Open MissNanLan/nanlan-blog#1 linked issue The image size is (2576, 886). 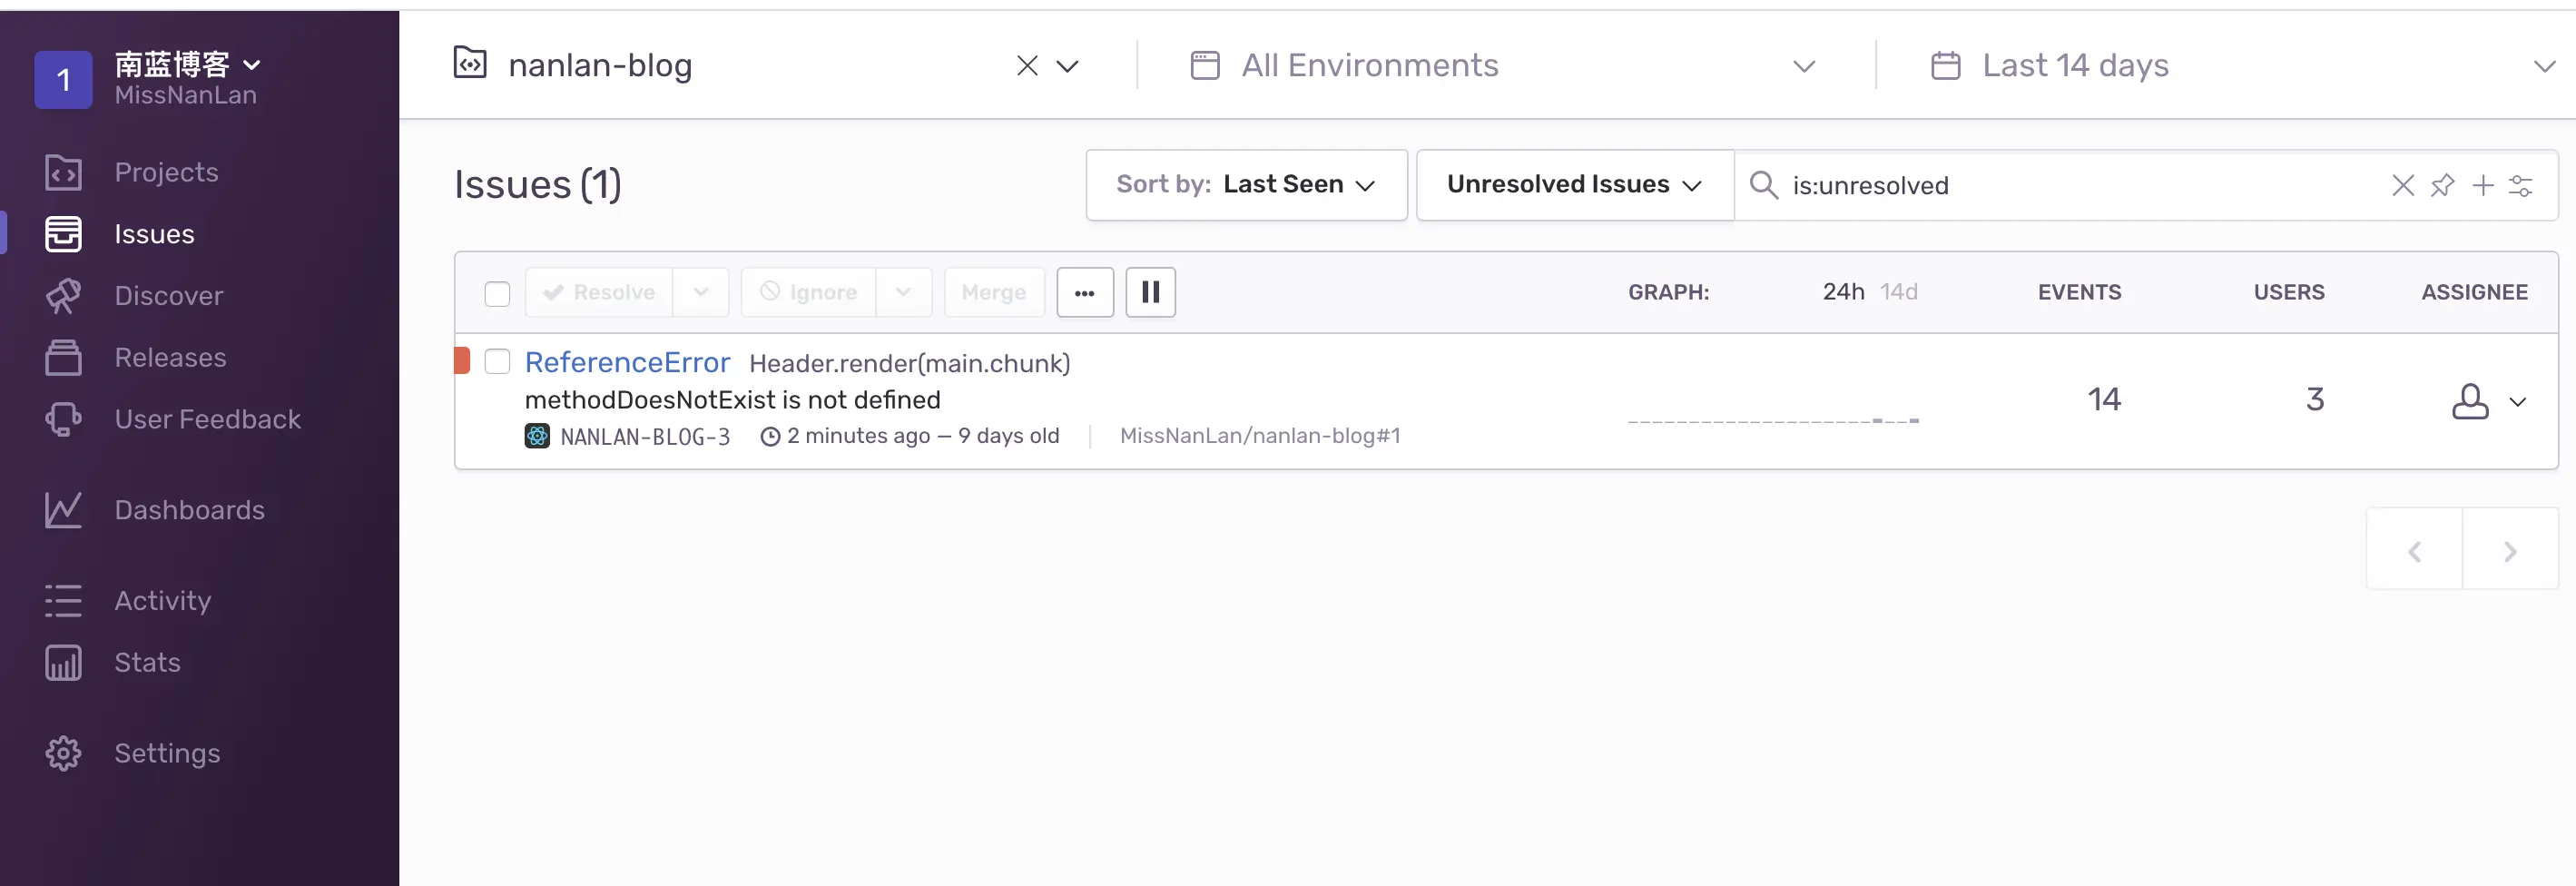(1260, 436)
